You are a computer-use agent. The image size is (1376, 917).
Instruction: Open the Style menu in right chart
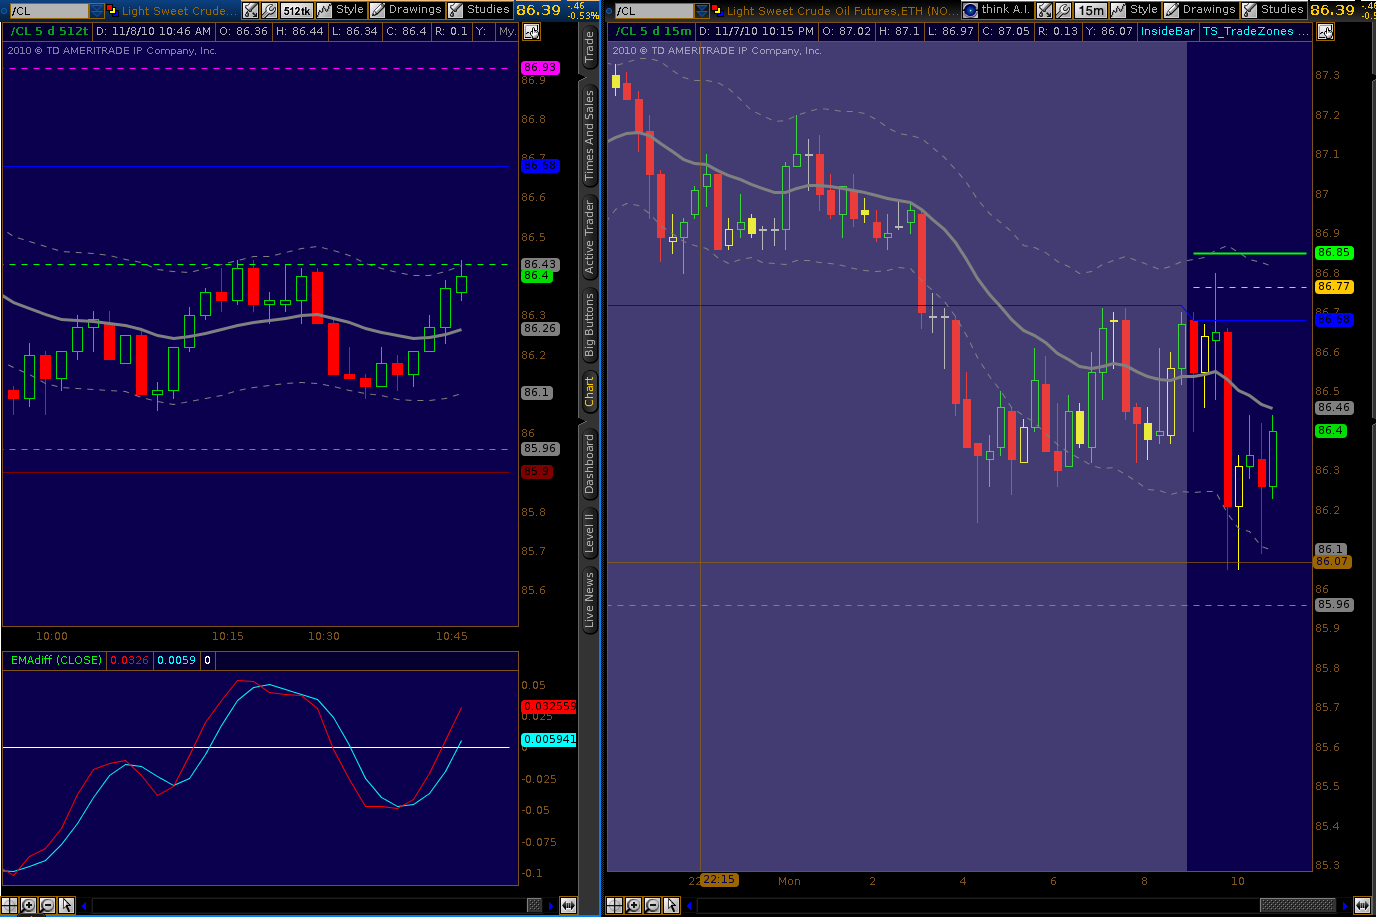[1134, 10]
